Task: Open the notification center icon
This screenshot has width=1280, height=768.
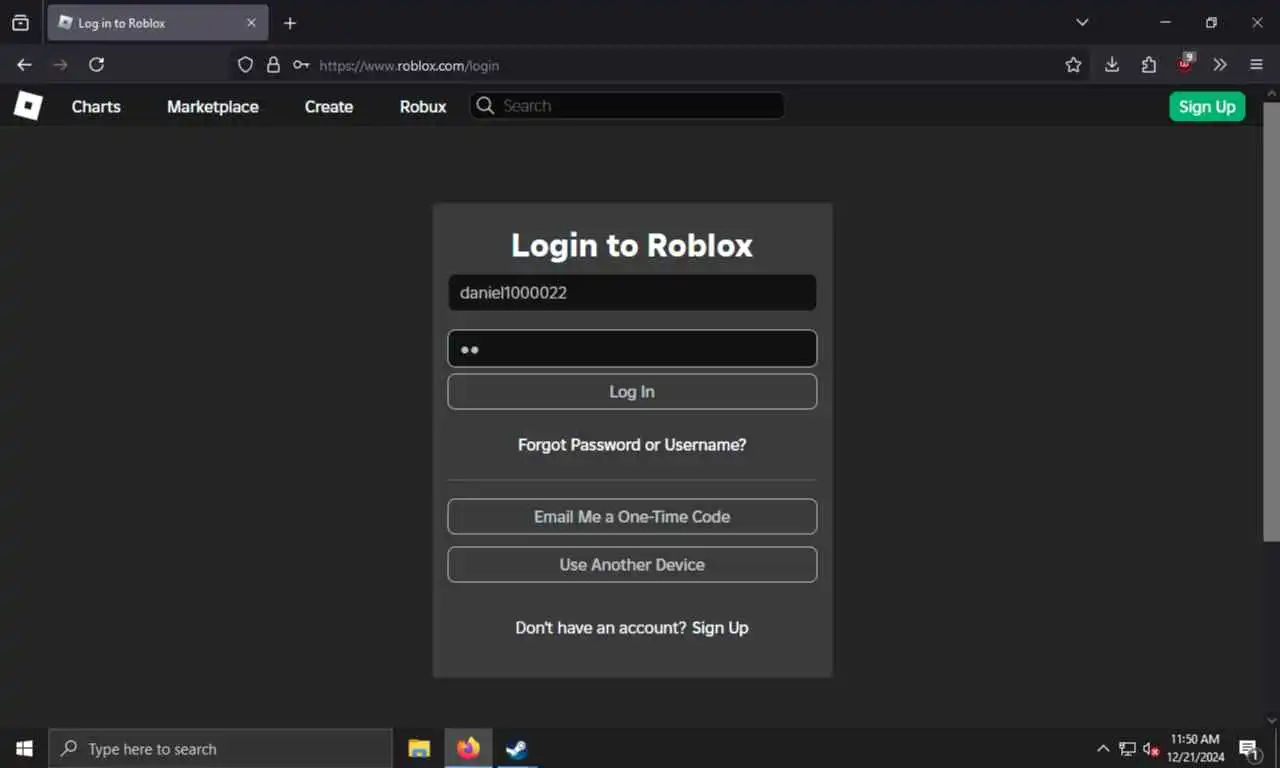Action: [1249, 748]
